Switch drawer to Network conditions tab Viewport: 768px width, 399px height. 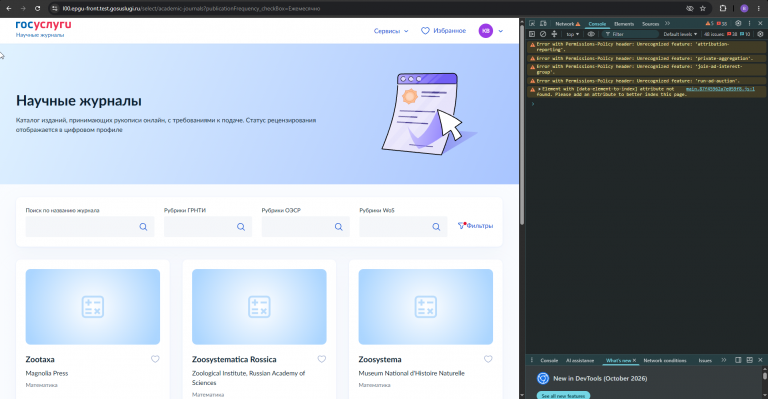pyautogui.click(x=665, y=360)
